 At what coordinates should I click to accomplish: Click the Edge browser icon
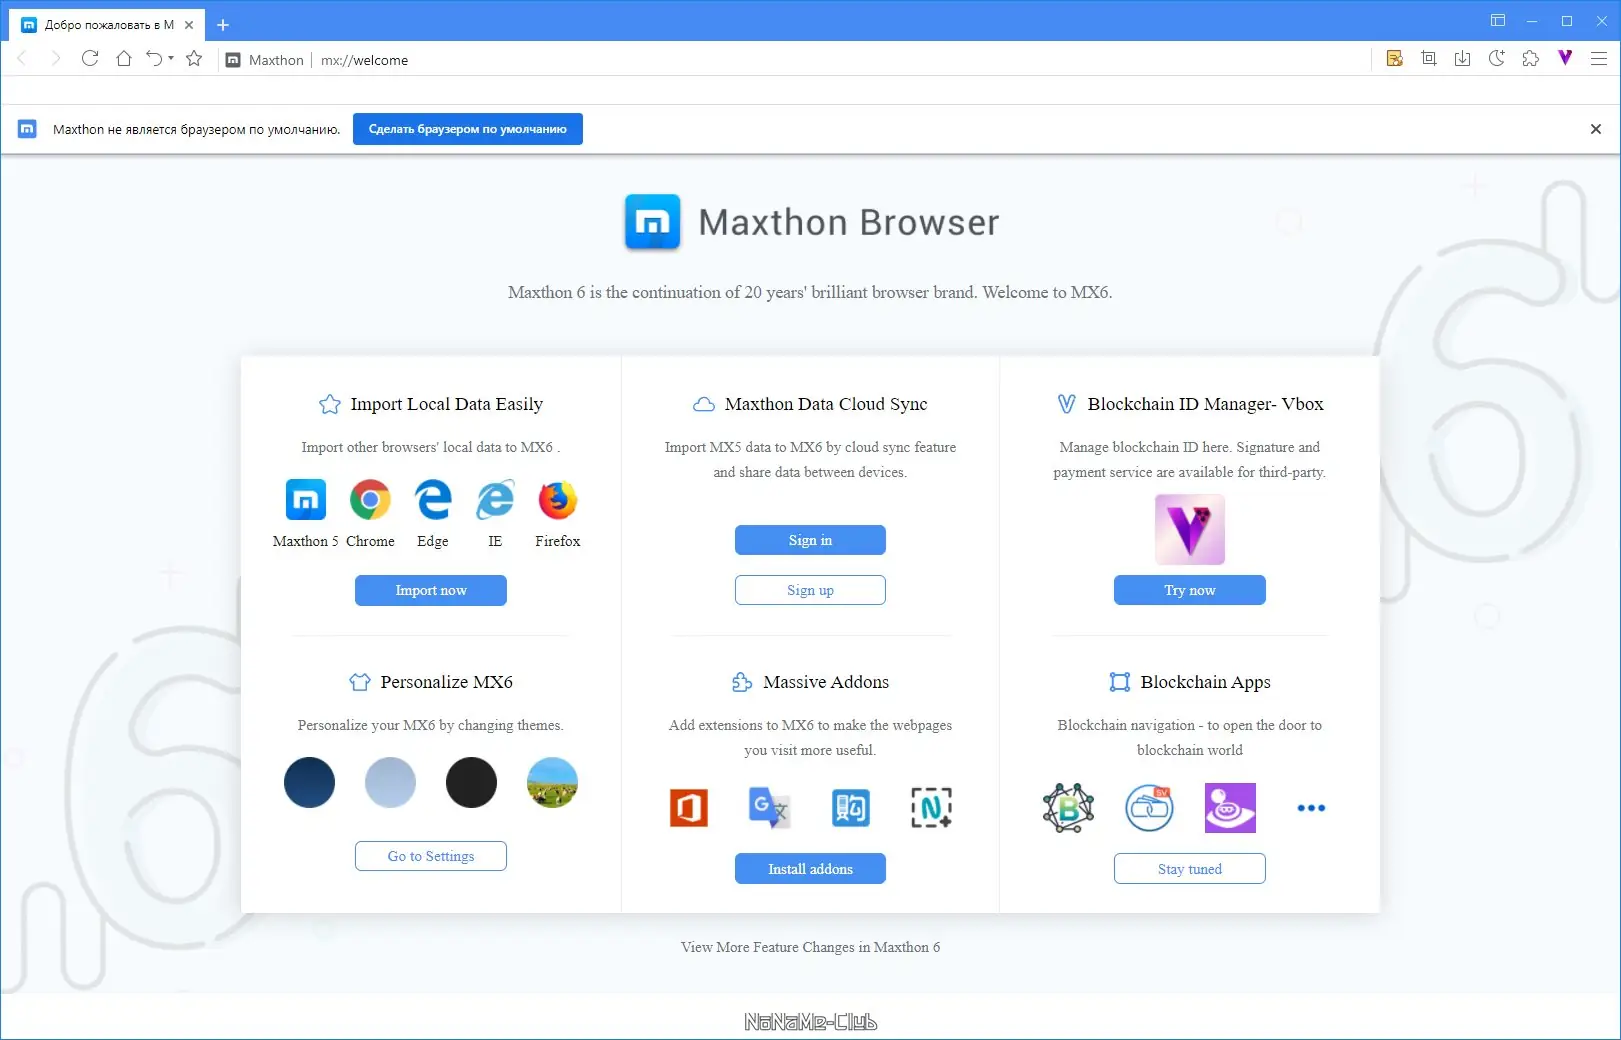click(433, 500)
